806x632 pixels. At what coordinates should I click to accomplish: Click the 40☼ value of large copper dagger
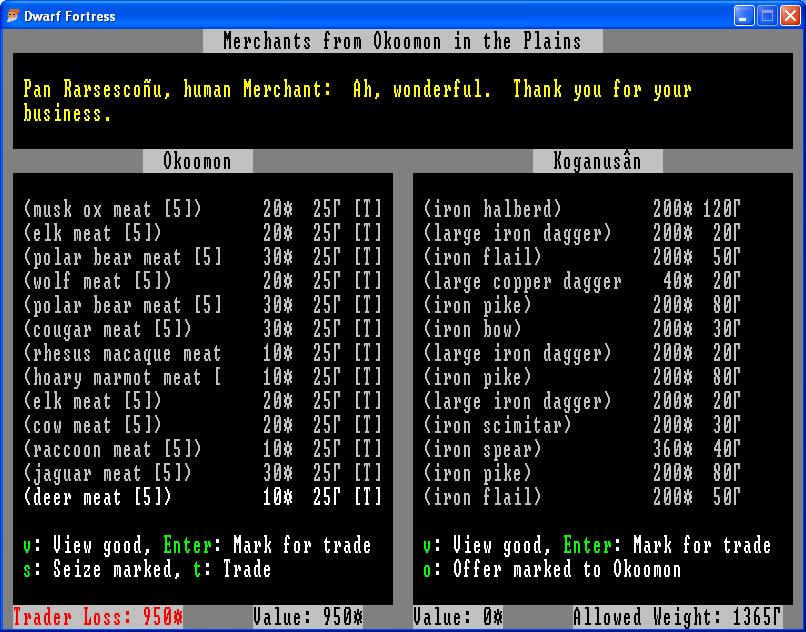pos(677,281)
